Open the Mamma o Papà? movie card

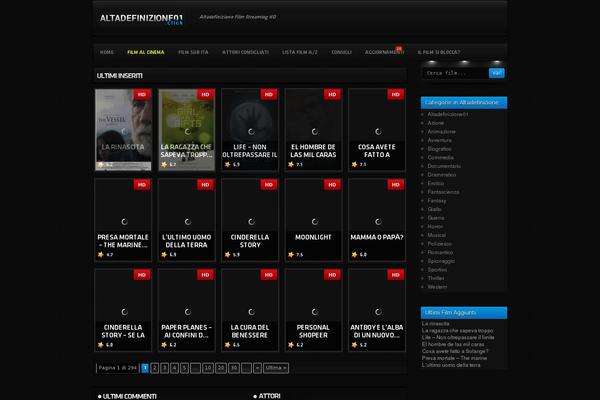pyautogui.click(x=377, y=220)
